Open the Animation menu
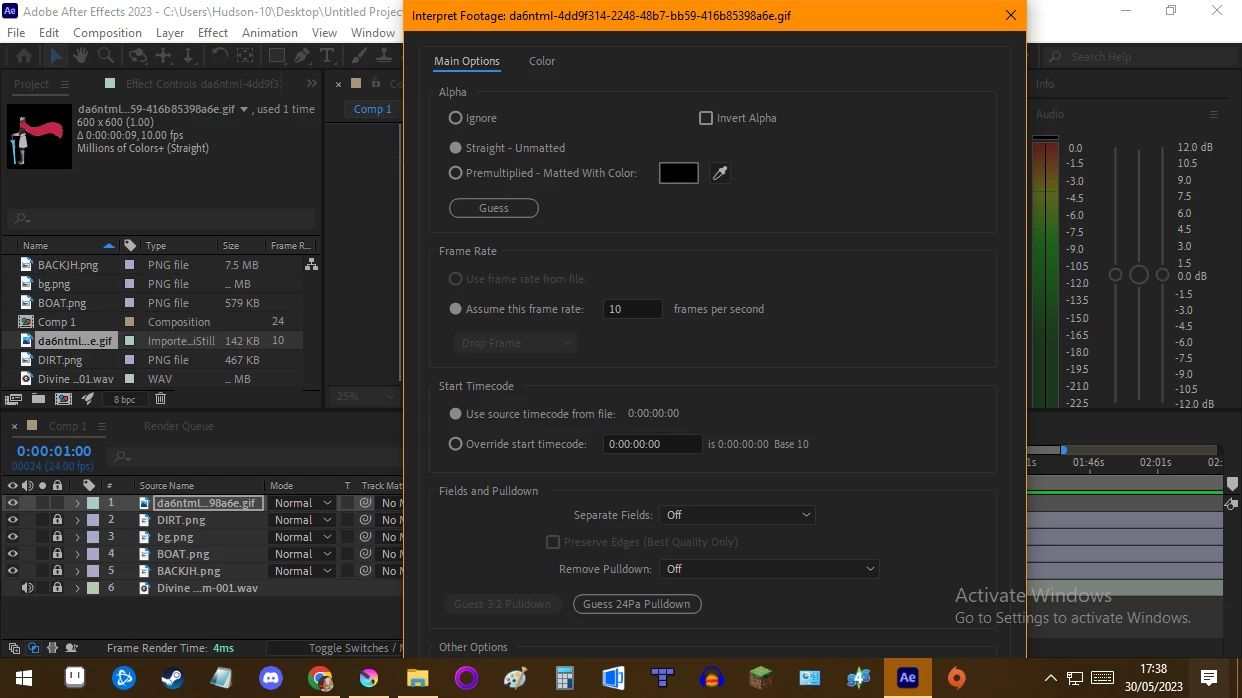Viewport: 1242px width, 698px height. click(270, 32)
